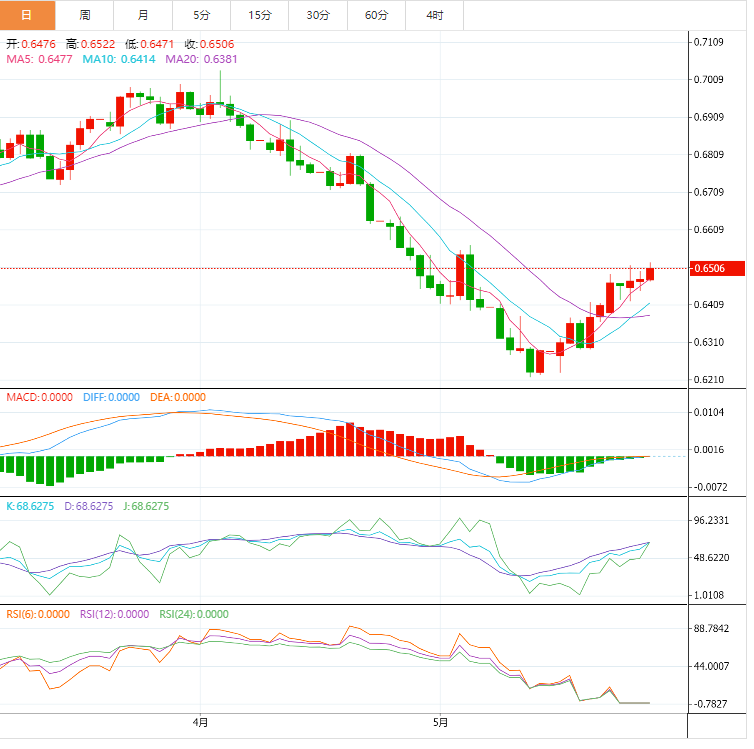This screenshot has height=749, width=754.
Task: Click the 0.6310 price axis label
Action: (x=709, y=342)
